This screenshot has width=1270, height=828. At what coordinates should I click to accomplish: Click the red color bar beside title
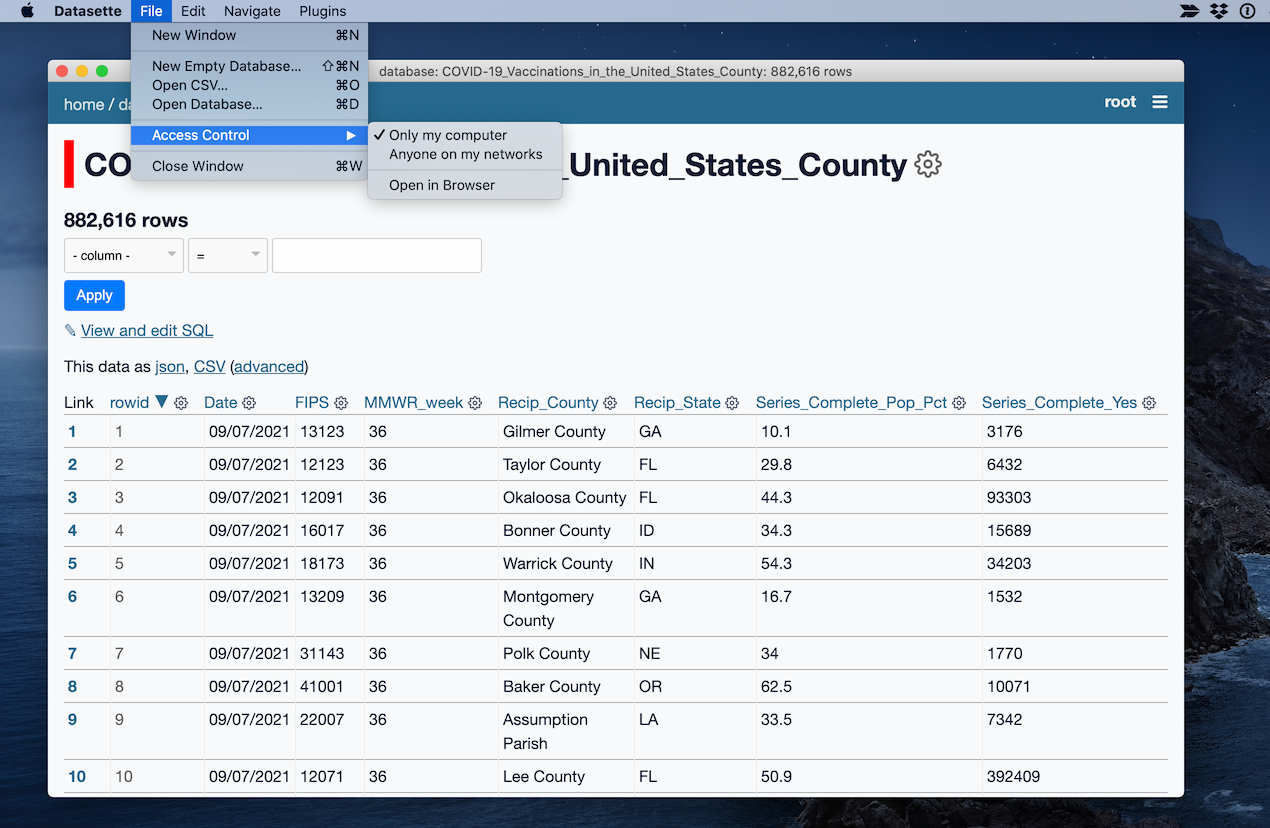point(69,164)
